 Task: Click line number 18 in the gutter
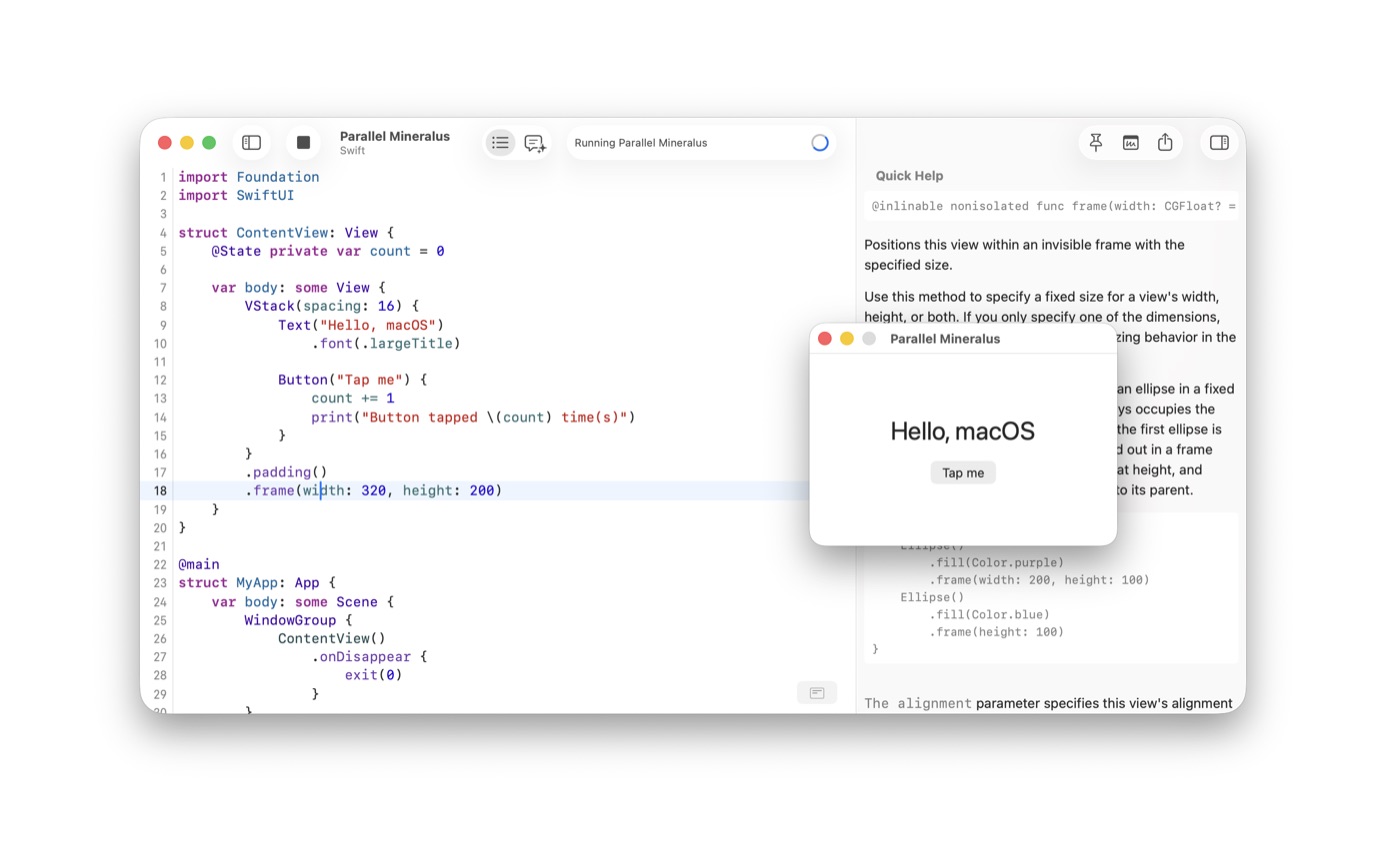(x=160, y=491)
